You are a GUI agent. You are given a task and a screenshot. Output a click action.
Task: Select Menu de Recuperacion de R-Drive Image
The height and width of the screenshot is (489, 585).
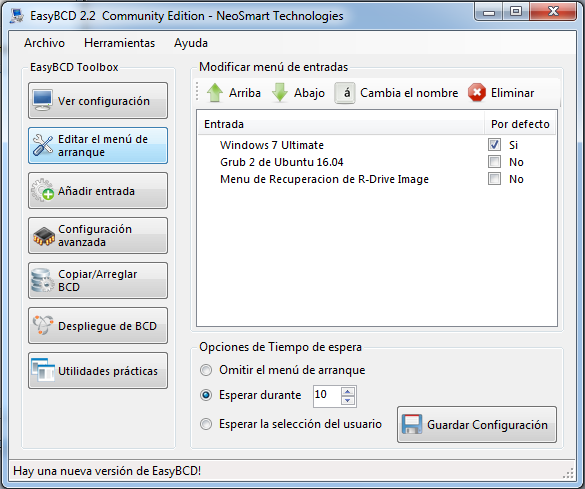[x=324, y=179]
